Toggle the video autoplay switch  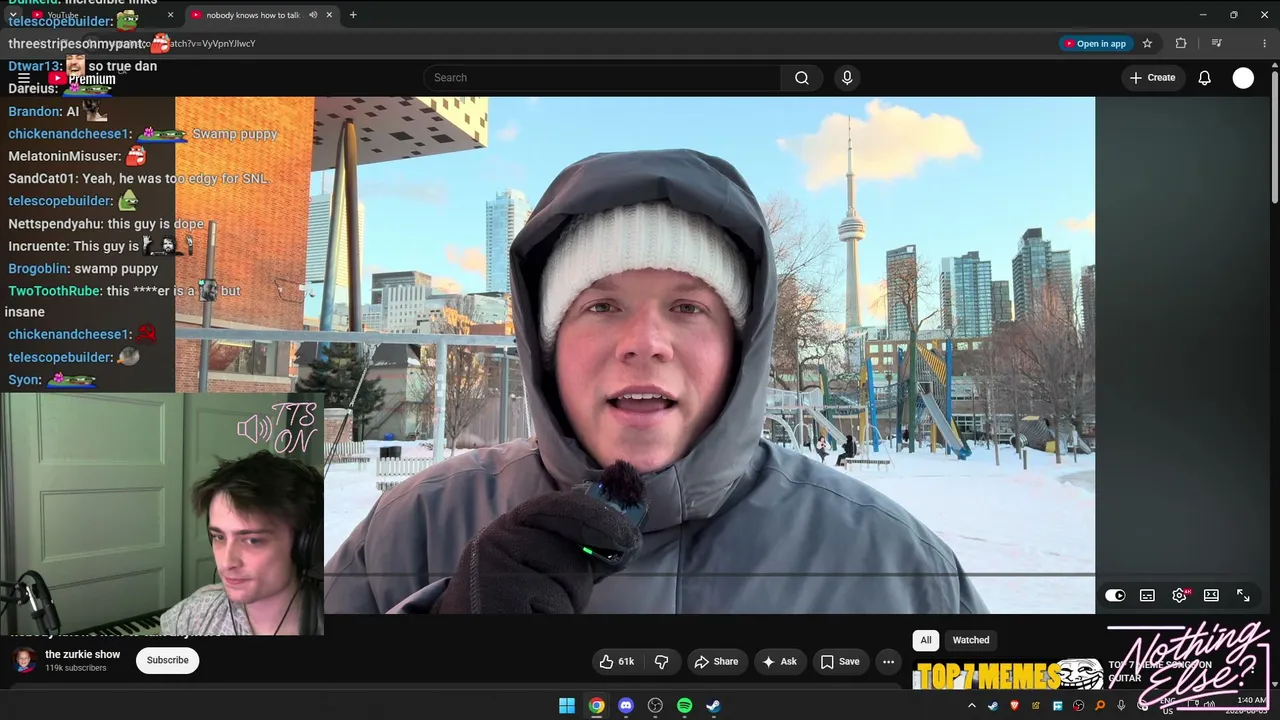(1115, 595)
